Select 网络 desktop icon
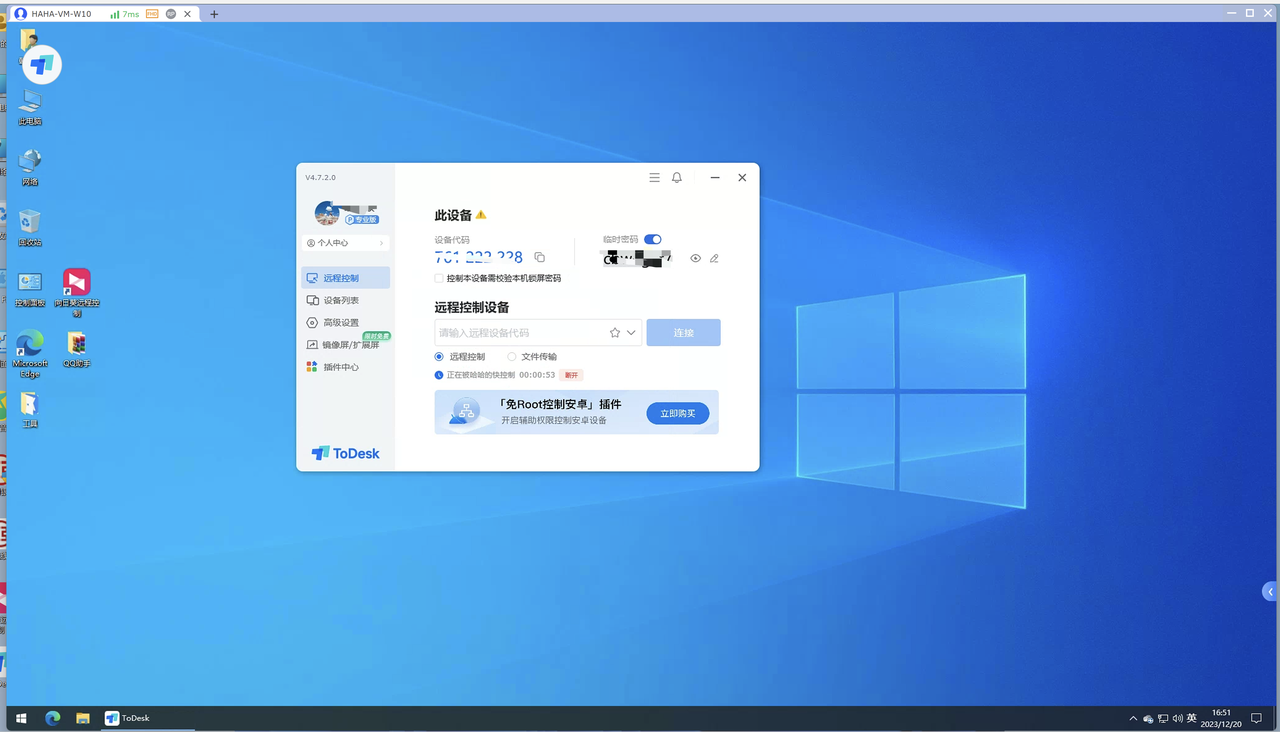1280x732 pixels. (30, 167)
